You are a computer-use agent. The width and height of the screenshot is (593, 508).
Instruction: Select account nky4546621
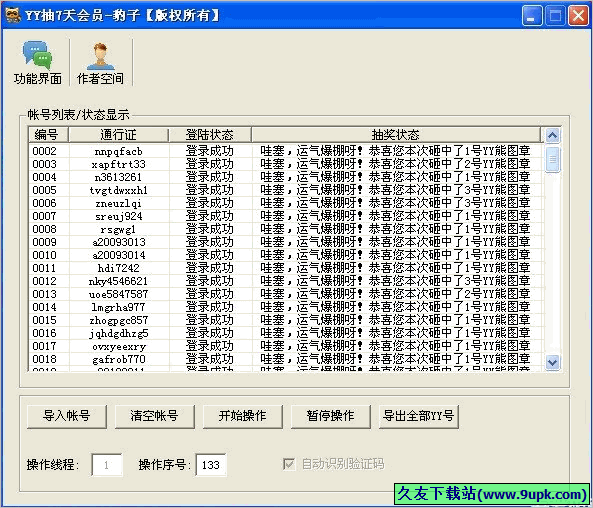(x=119, y=281)
